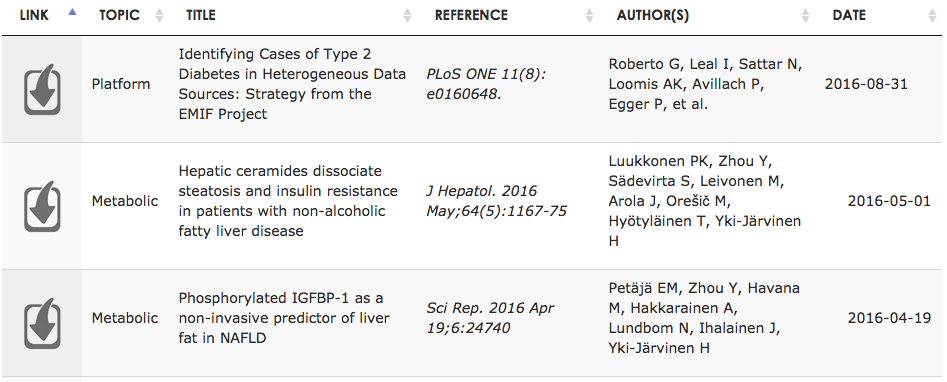Open download link for Type 2 Diabetes paper

pos(42,89)
